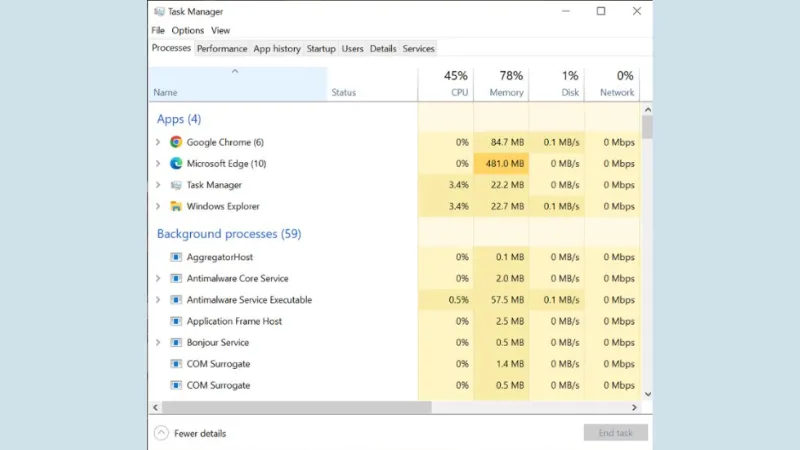The width and height of the screenshot is (800, 450).
Task: Click the Bonjour Service process icon
Action: 176,342
